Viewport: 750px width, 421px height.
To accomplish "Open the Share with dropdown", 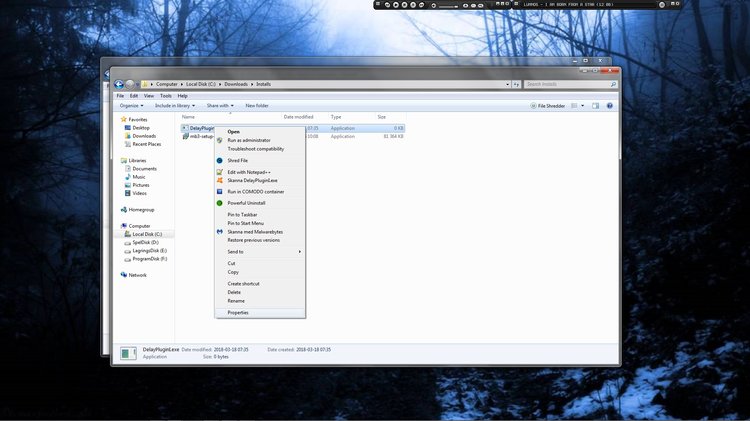I will (x=220, y=106).
